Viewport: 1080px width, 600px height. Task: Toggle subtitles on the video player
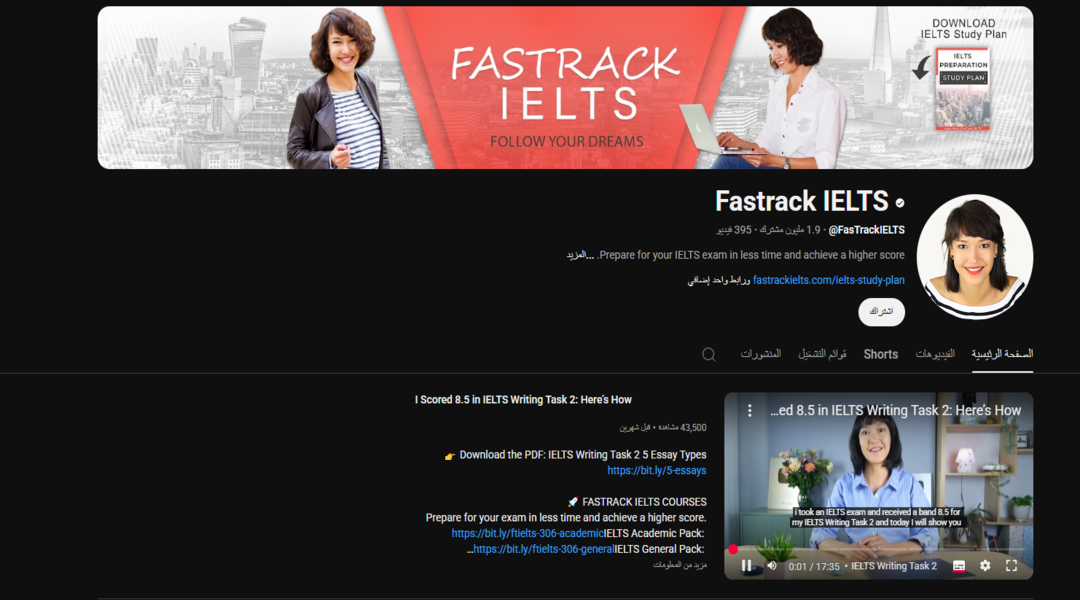959,566
